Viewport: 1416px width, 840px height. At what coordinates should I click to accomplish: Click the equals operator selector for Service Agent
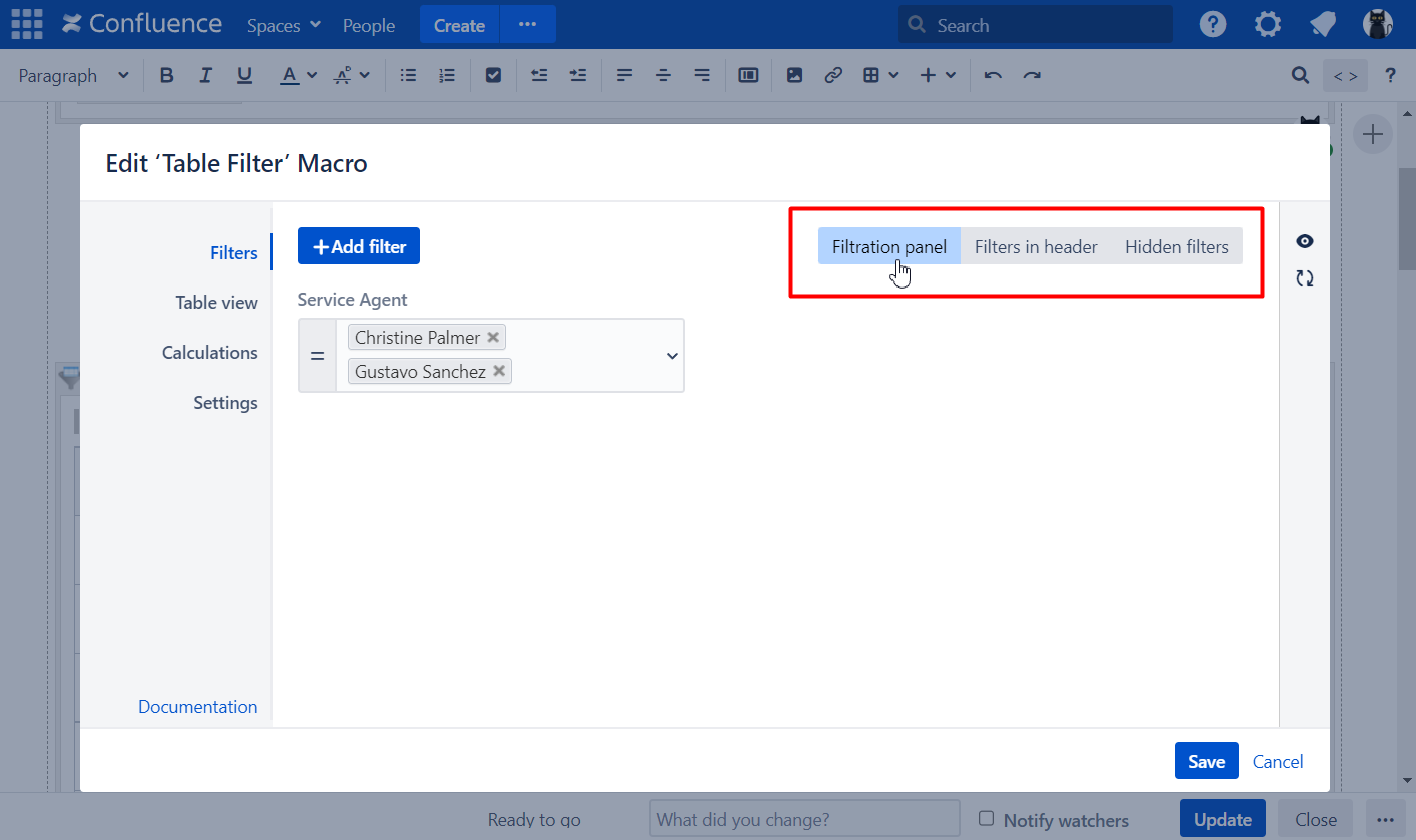click(x=317, y=356)
